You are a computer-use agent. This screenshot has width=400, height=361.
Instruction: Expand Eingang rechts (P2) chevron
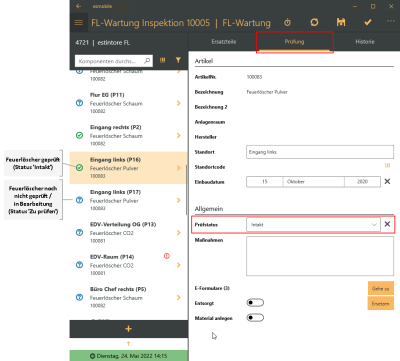click(x=179, y=136)
